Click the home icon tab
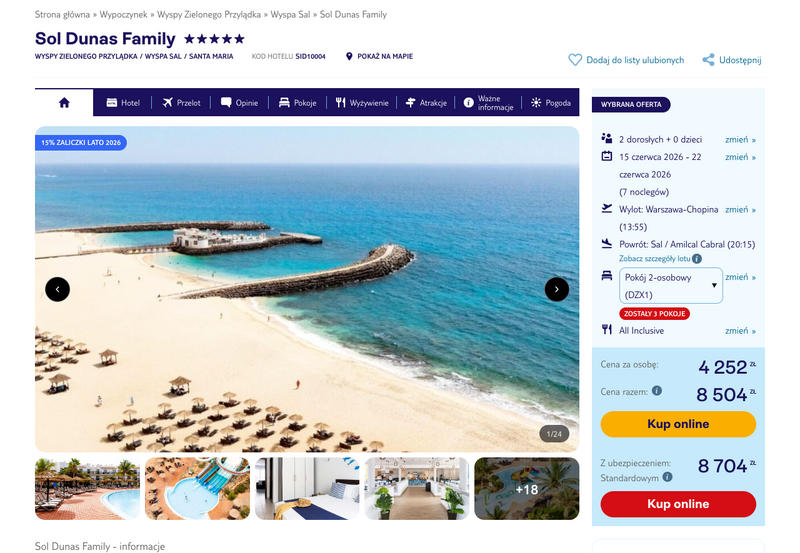Viewport: 800px width, 553px height. [x=64, y=103]
